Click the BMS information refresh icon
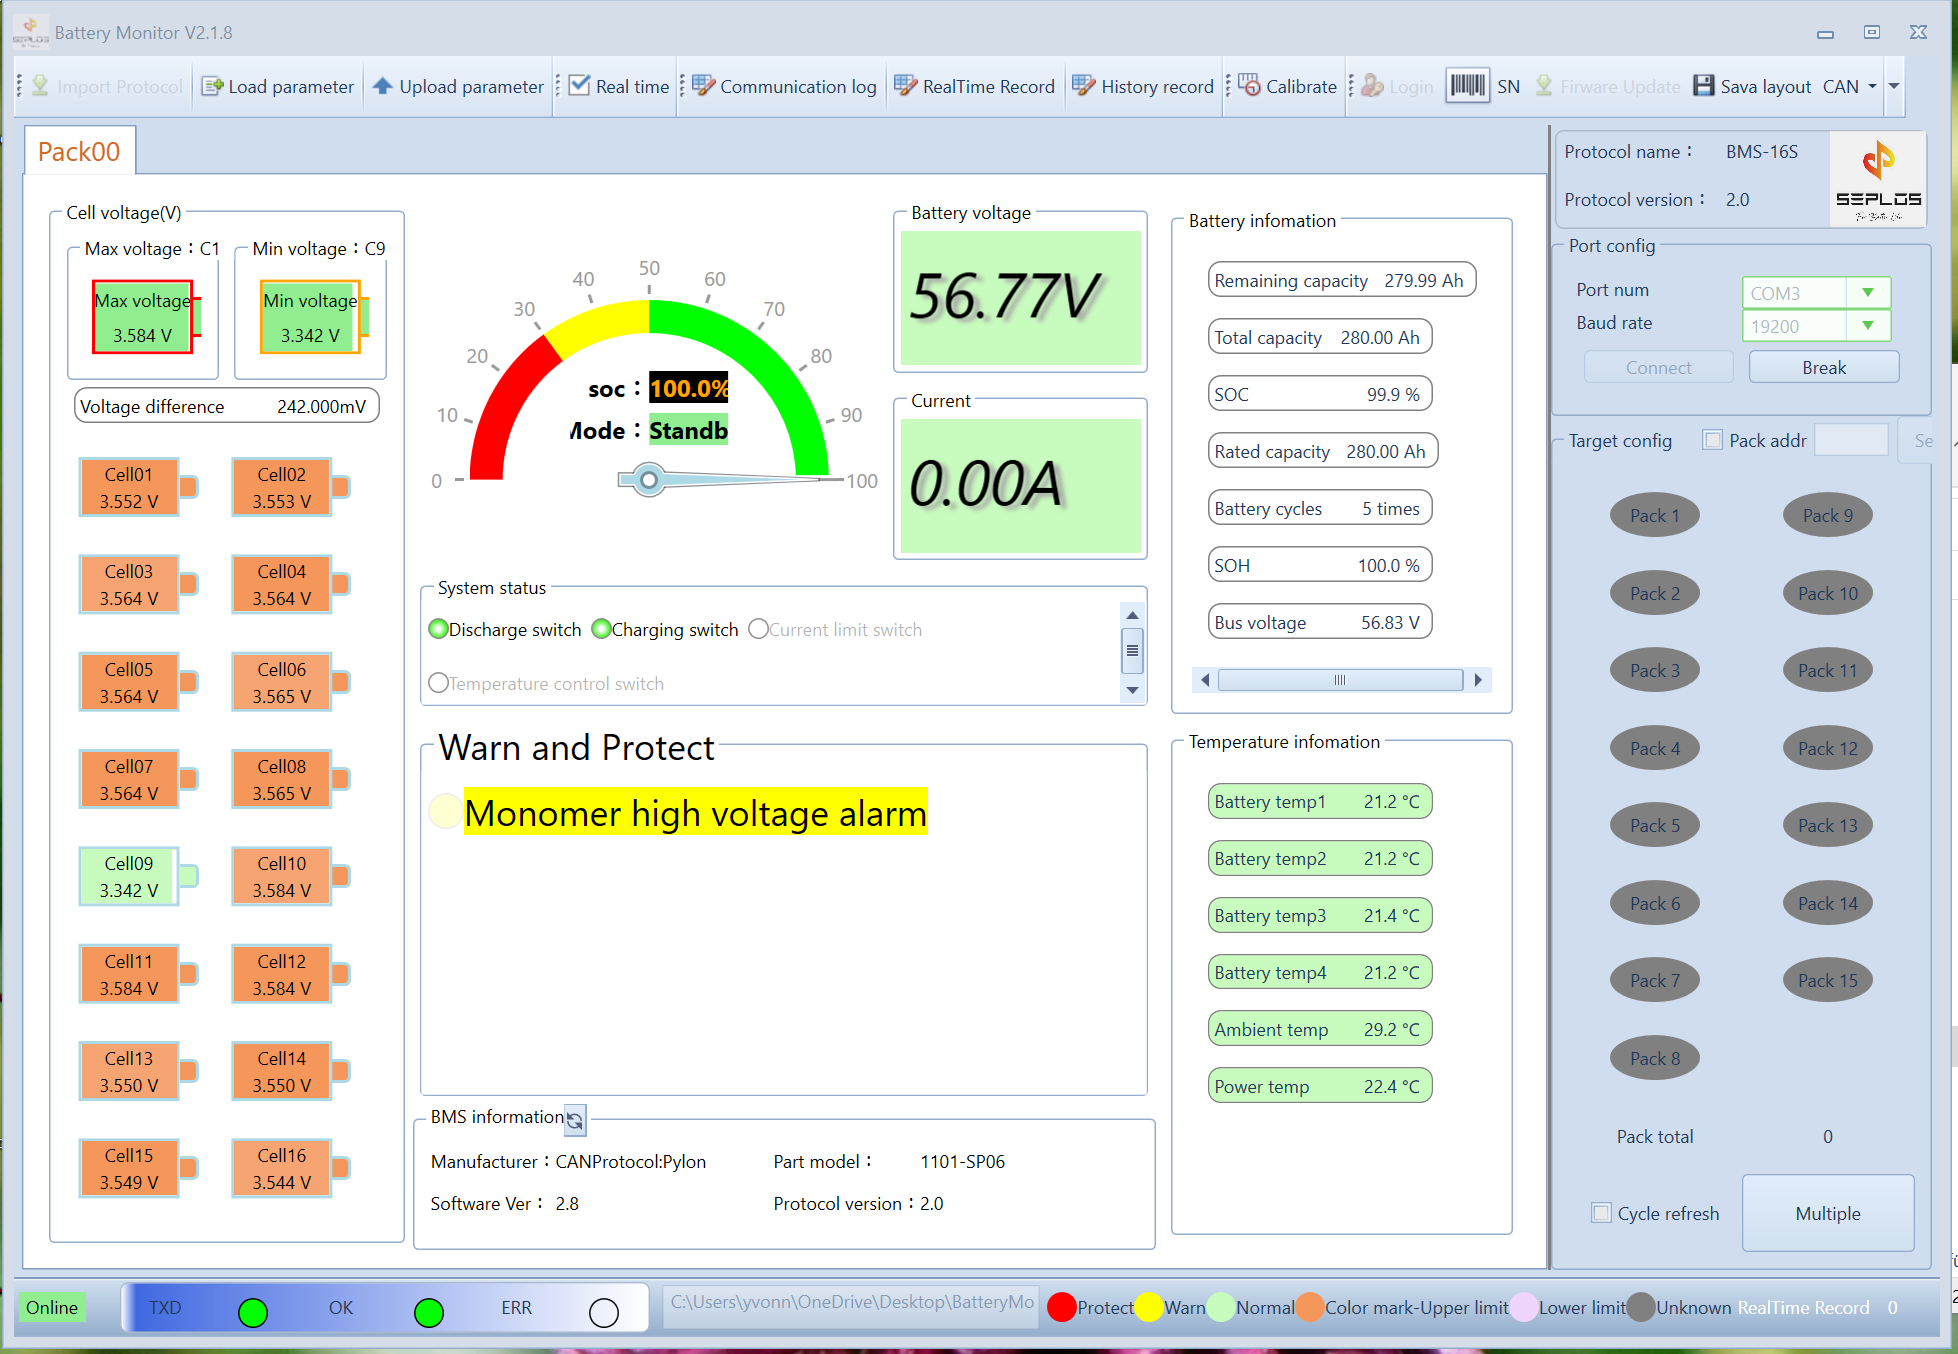This screenshot has width=1958, height=1354. 575,1121
